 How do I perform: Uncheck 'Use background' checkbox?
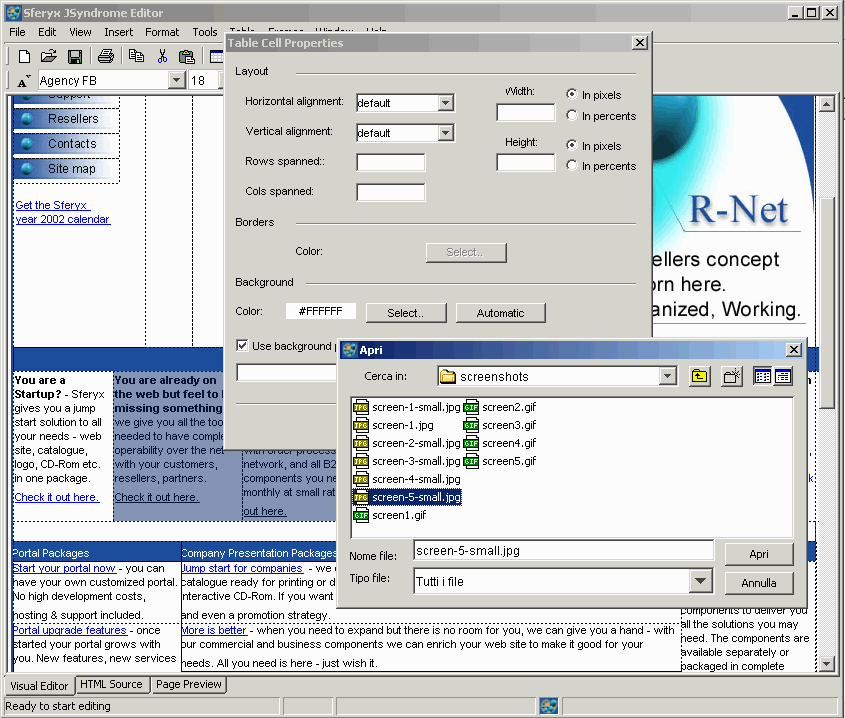click(242, 346)
